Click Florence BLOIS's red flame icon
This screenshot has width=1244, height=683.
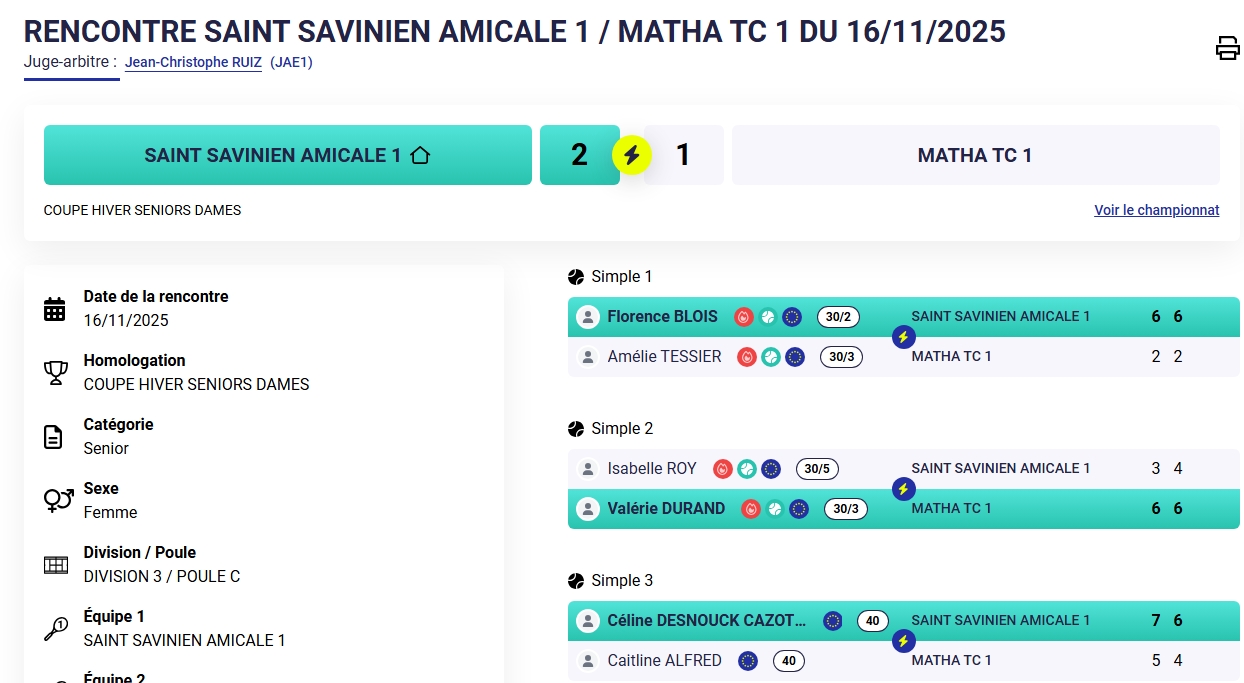coord(743,317)
